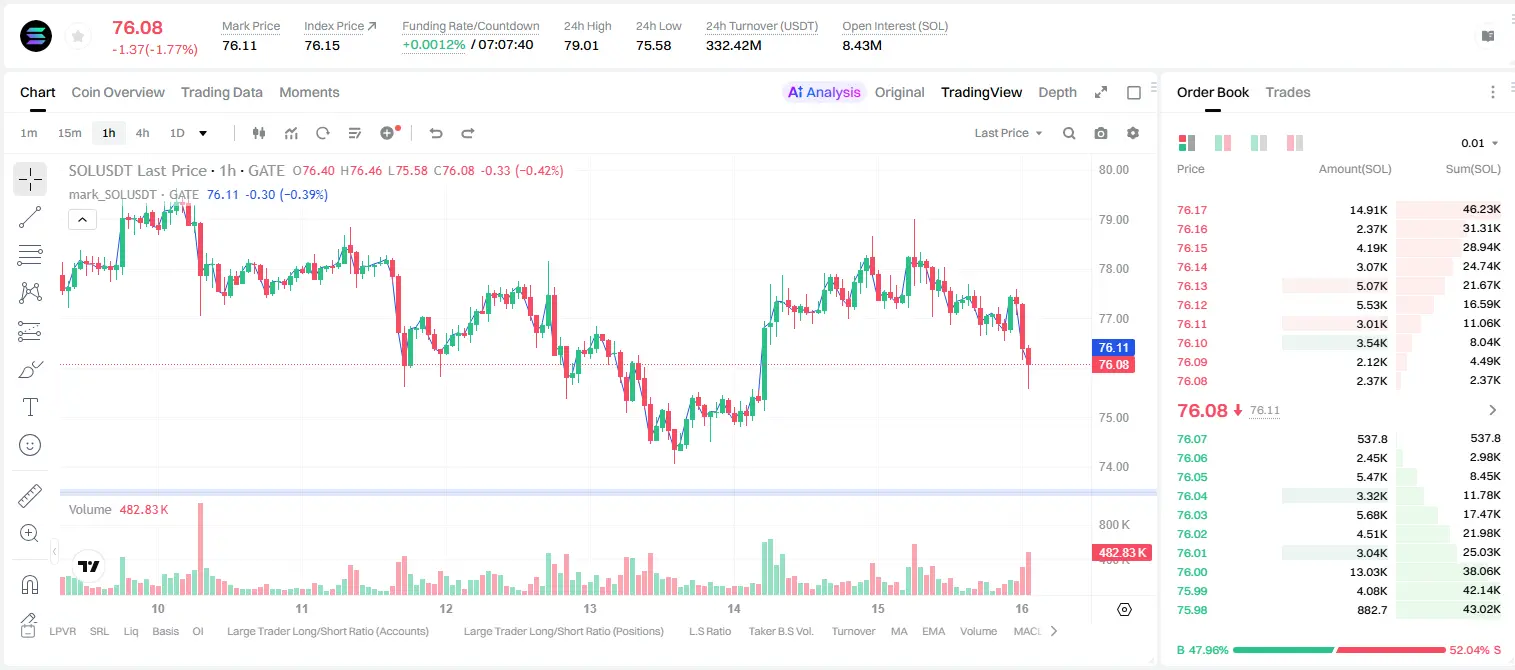This screenshot has height=670, width=1515.
Task: Collapse the indicator legend chevron
Action: click(x=83, y=219)
